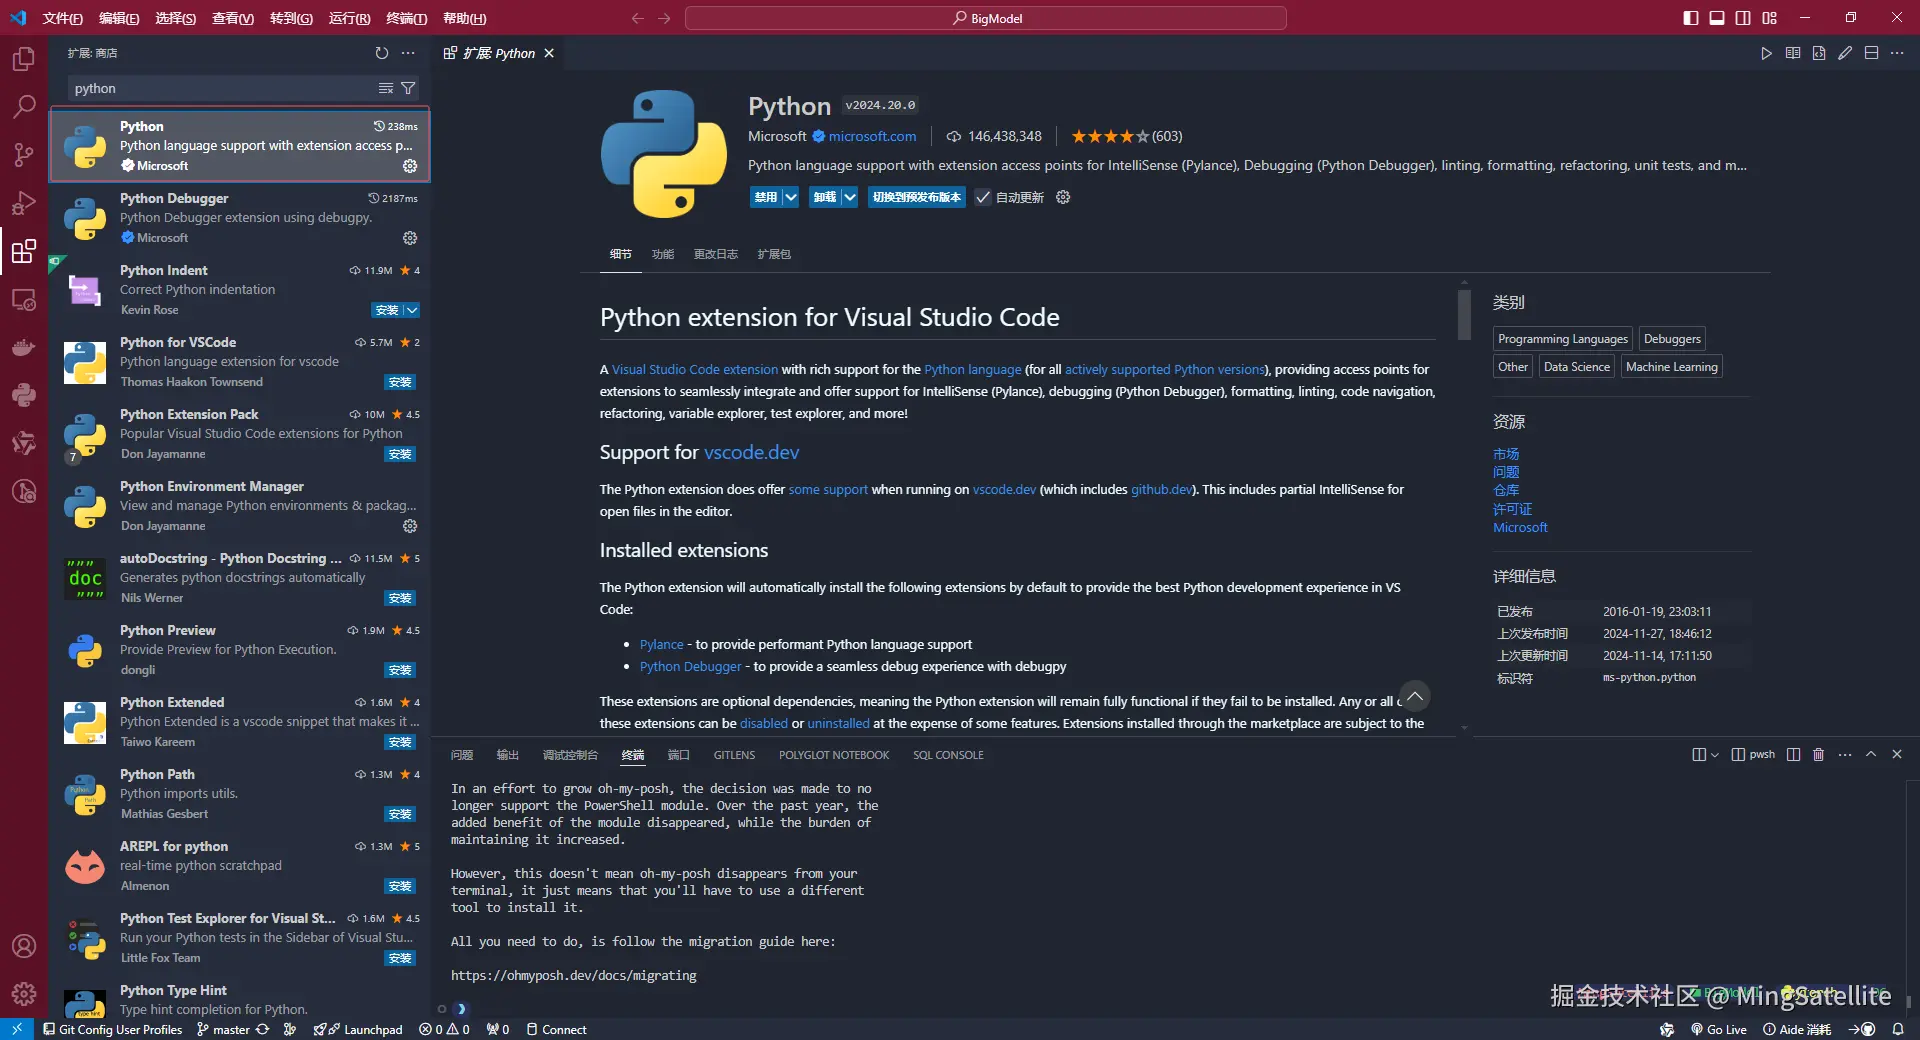Select the Python Debugger extension item
The width and height of the screenshot is (1920, 1040).
[240, 218]
